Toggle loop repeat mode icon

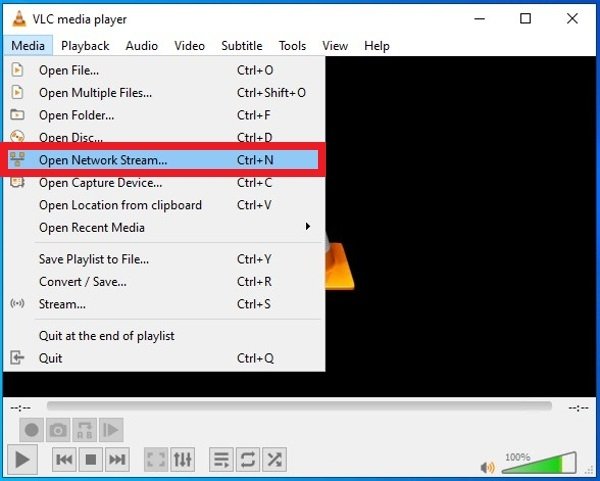pos(248,459)
